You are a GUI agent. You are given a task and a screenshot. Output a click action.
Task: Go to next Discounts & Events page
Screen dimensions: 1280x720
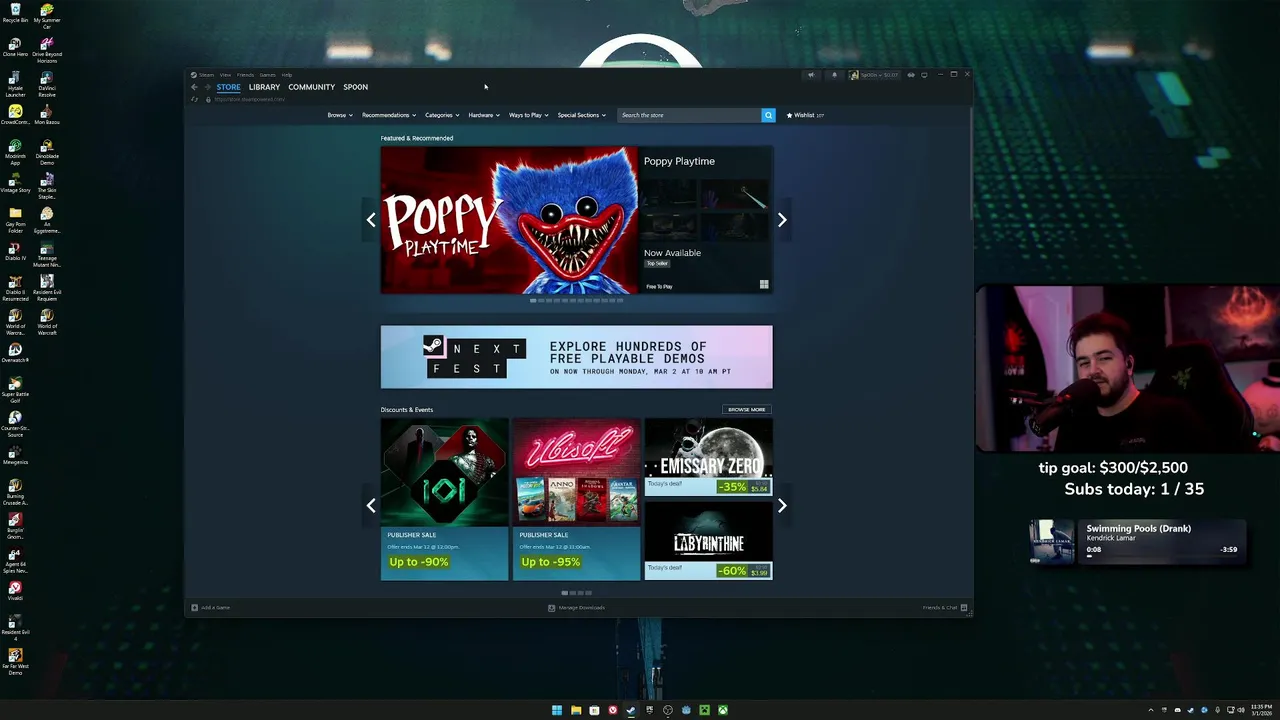click(782, 506)
